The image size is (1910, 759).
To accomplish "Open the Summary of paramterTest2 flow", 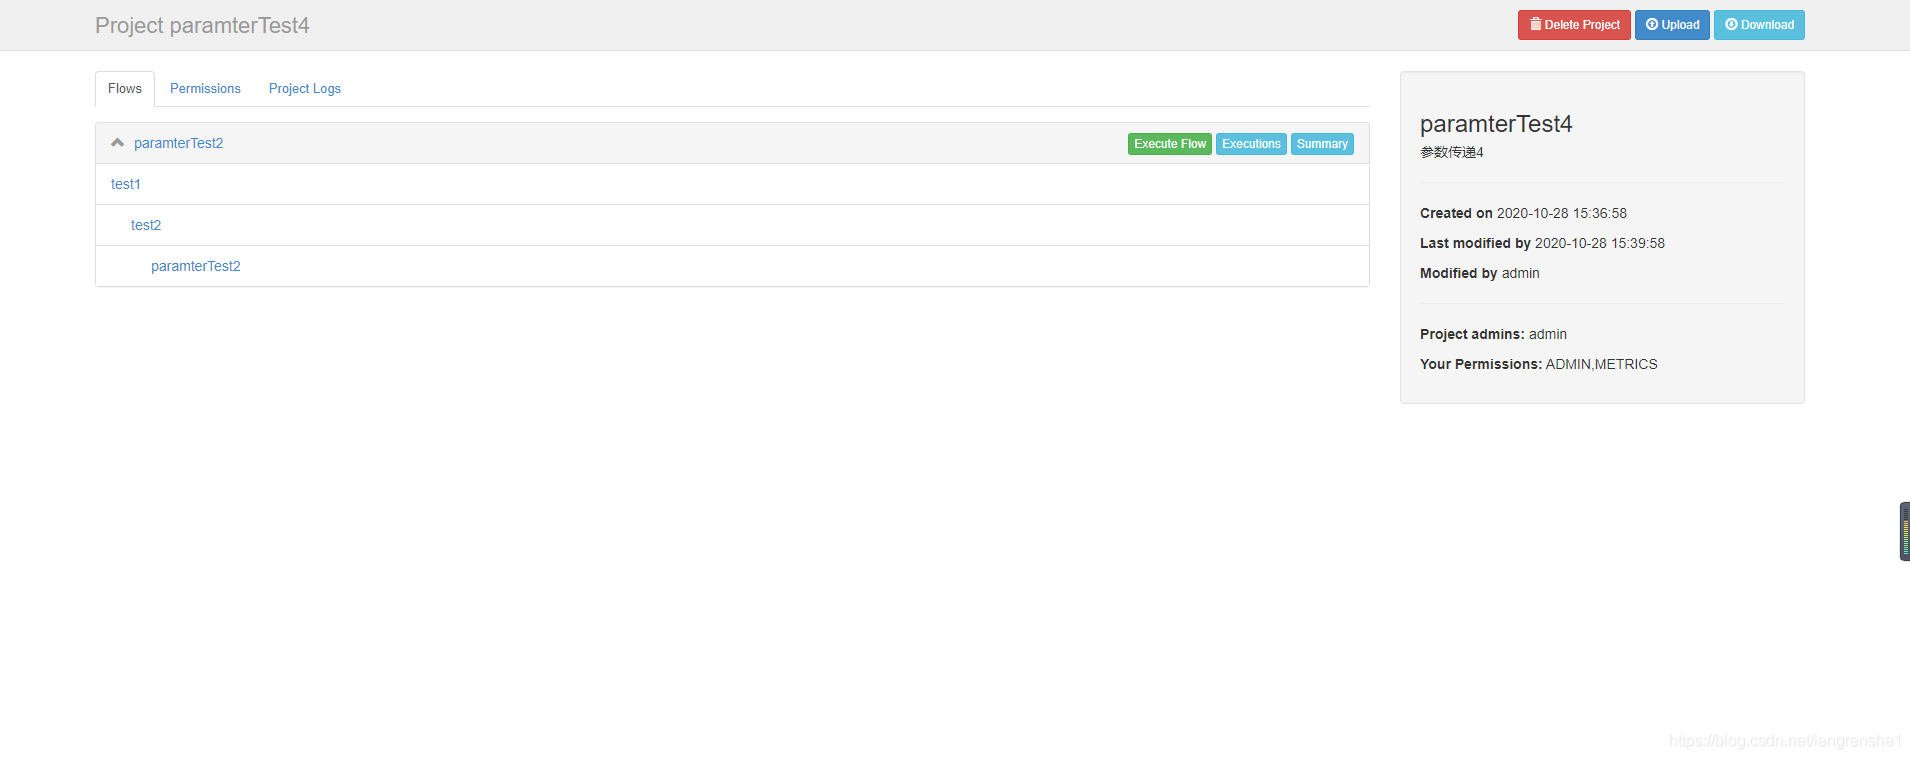I will (x=1322, y=144).
